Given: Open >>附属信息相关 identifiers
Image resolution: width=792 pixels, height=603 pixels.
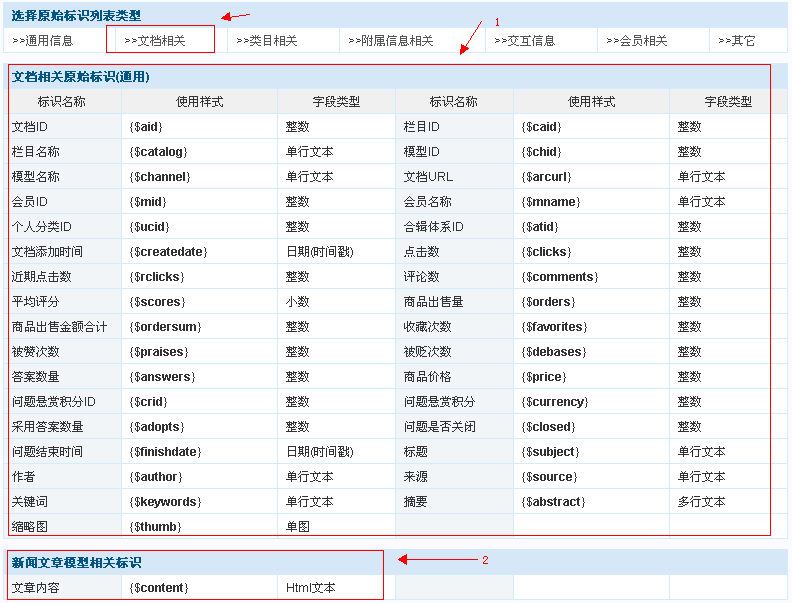Looking at the screenshot, I should (391, 41).
